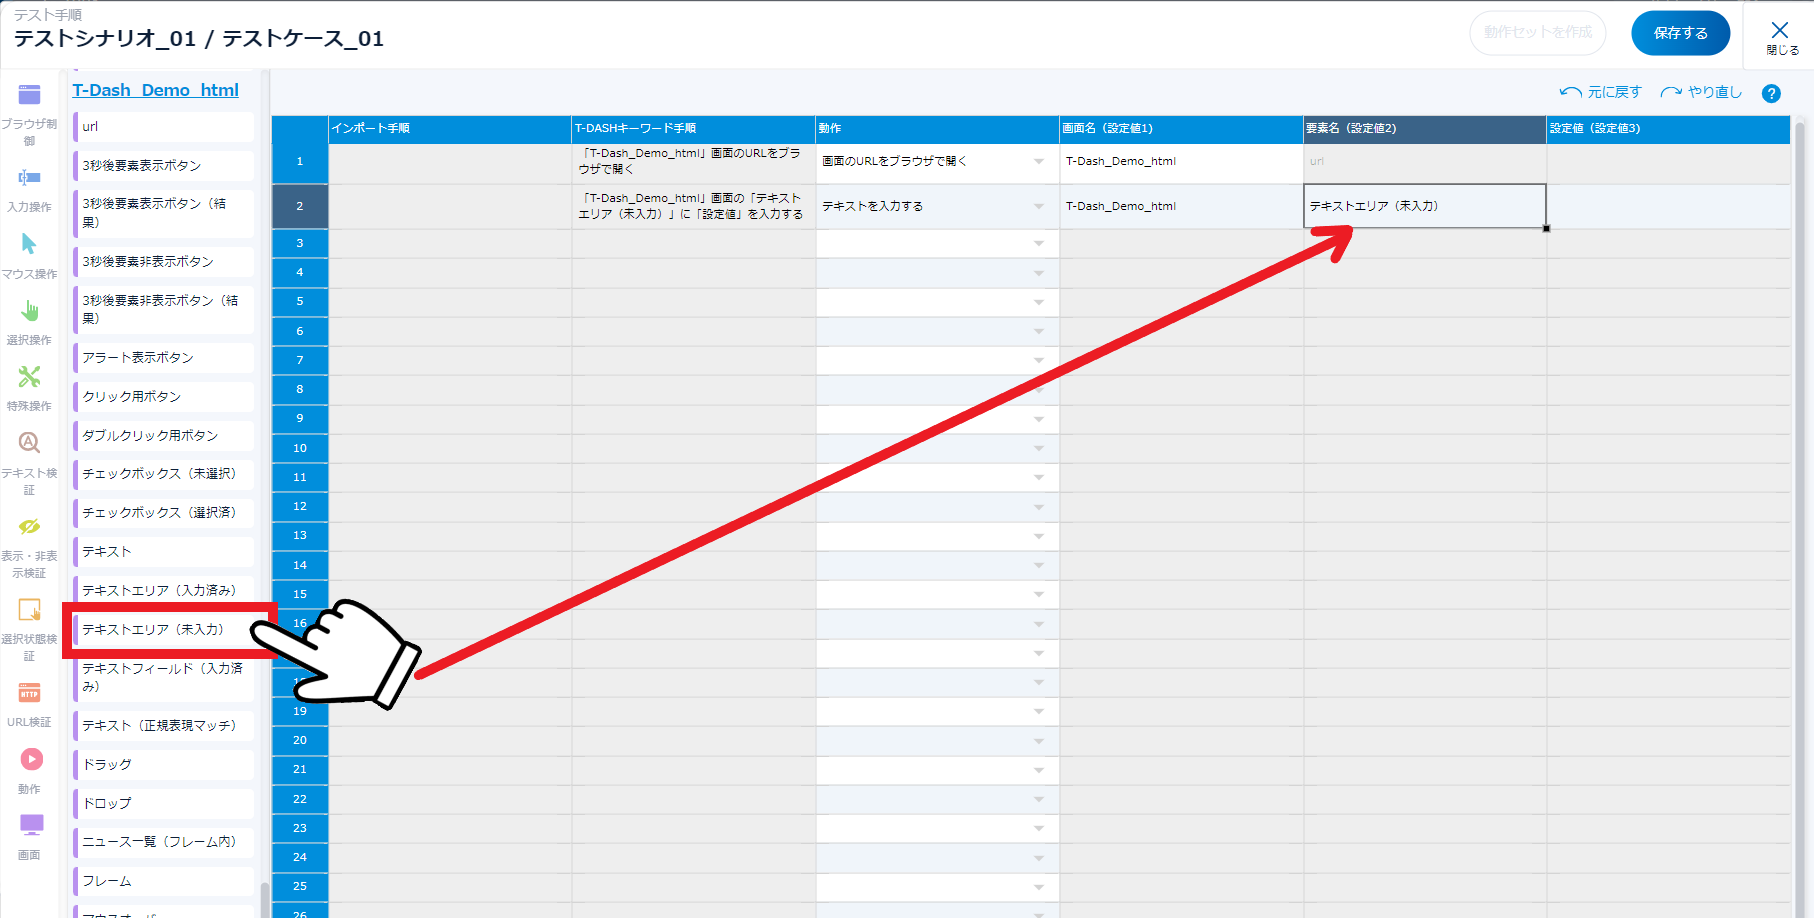Select row header number 5
The image size is (1814, 918).
pos(300,302)
